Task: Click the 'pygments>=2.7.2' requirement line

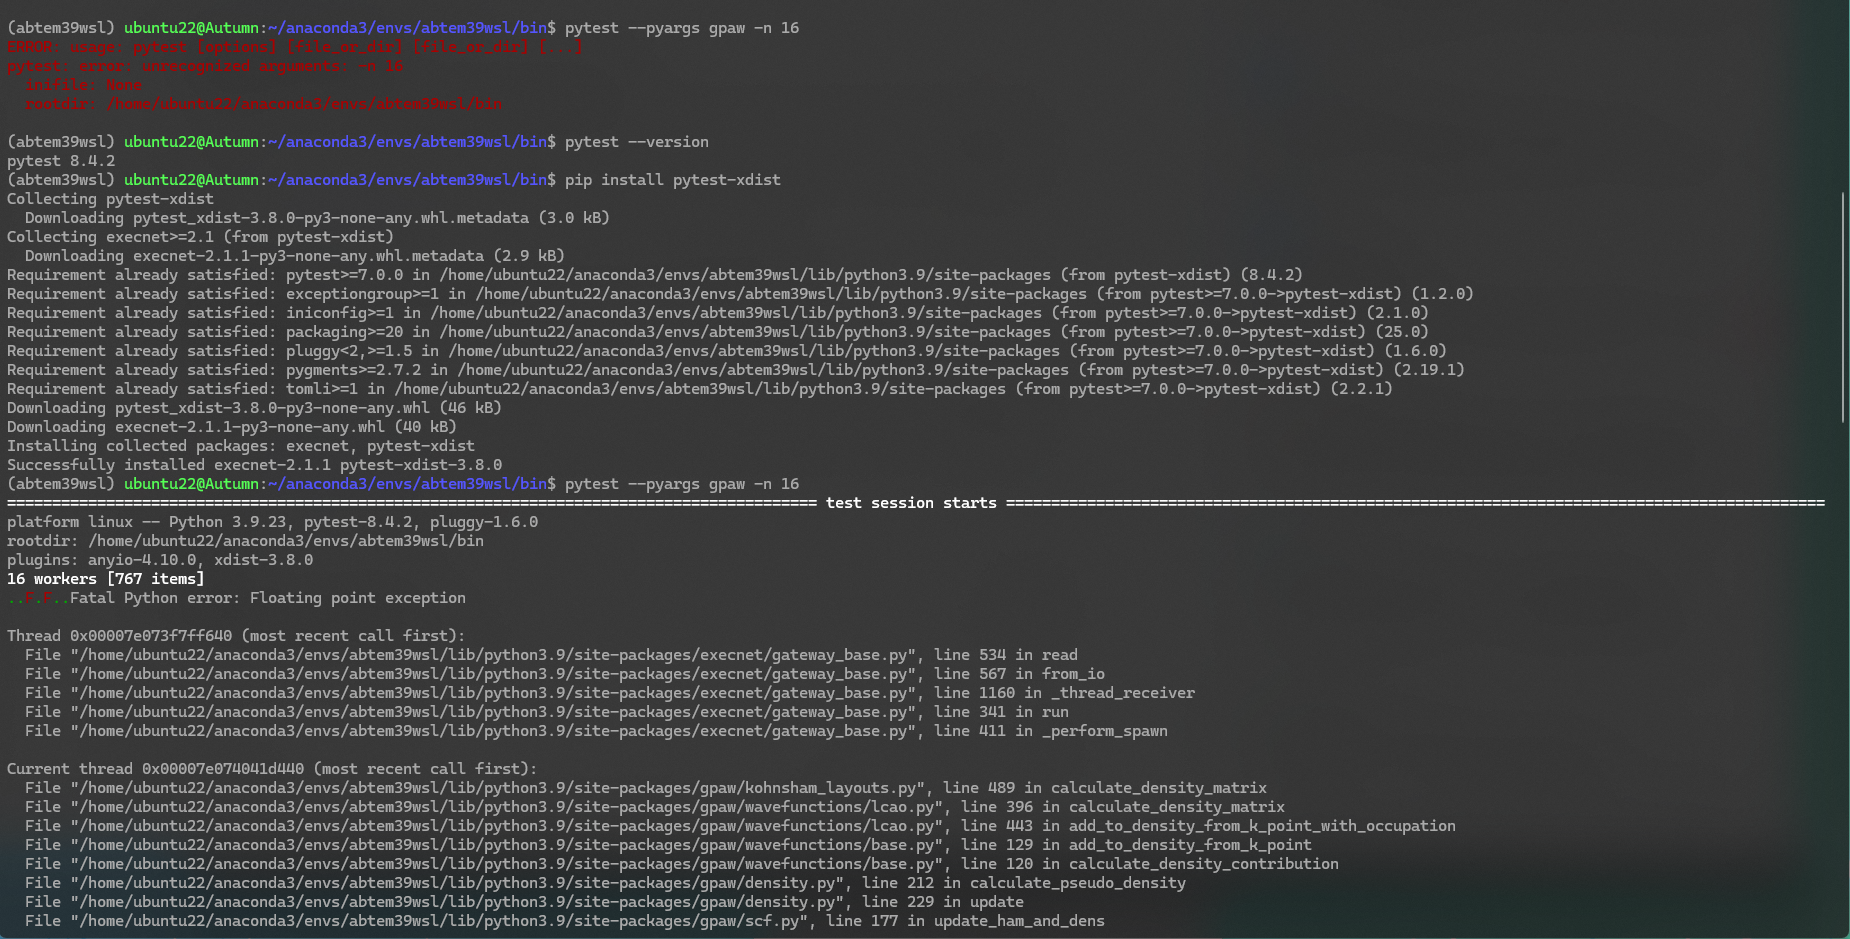Action: (x=736, y=370)
